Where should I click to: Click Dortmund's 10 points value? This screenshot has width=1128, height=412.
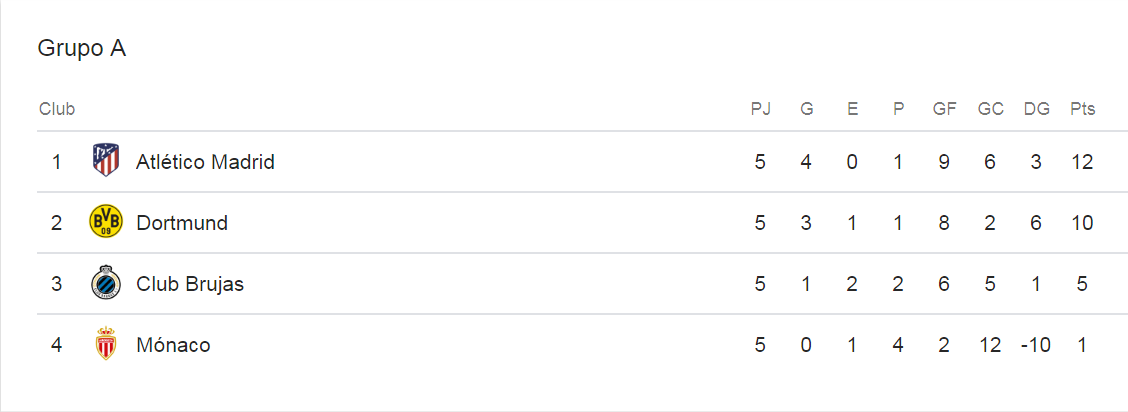[x=1082, y=223]
